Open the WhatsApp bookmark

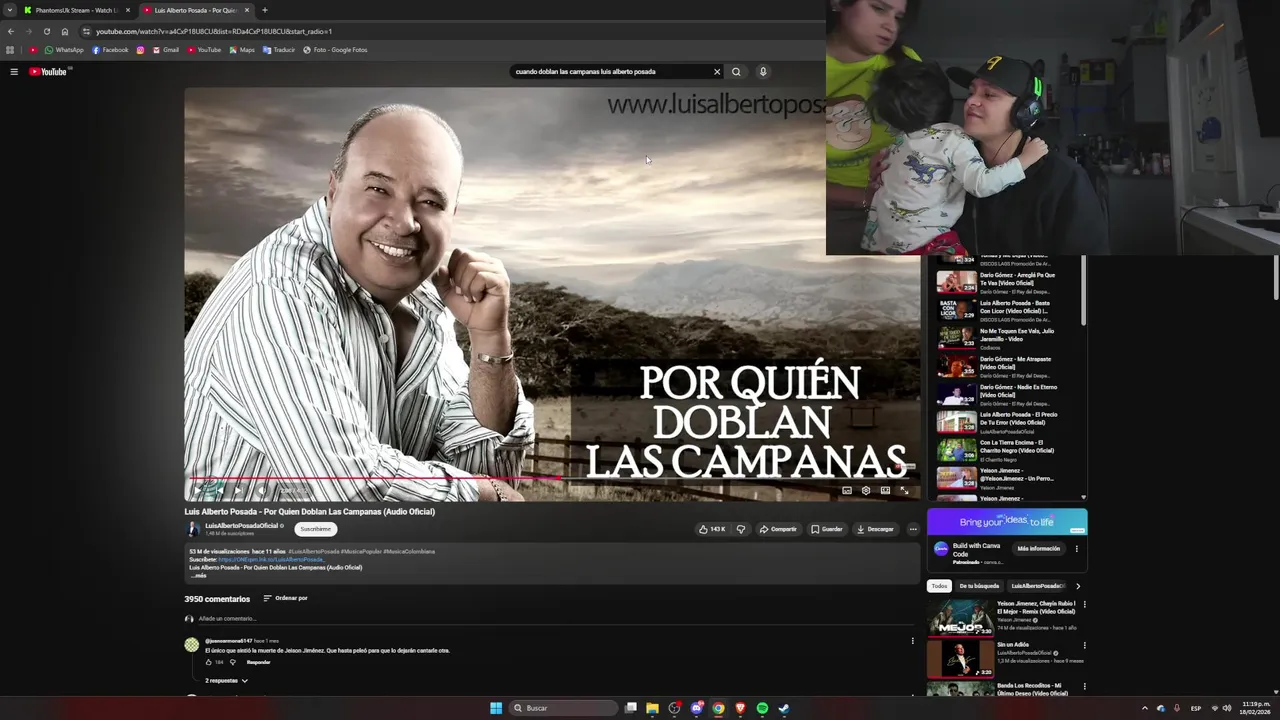point(64,50)
